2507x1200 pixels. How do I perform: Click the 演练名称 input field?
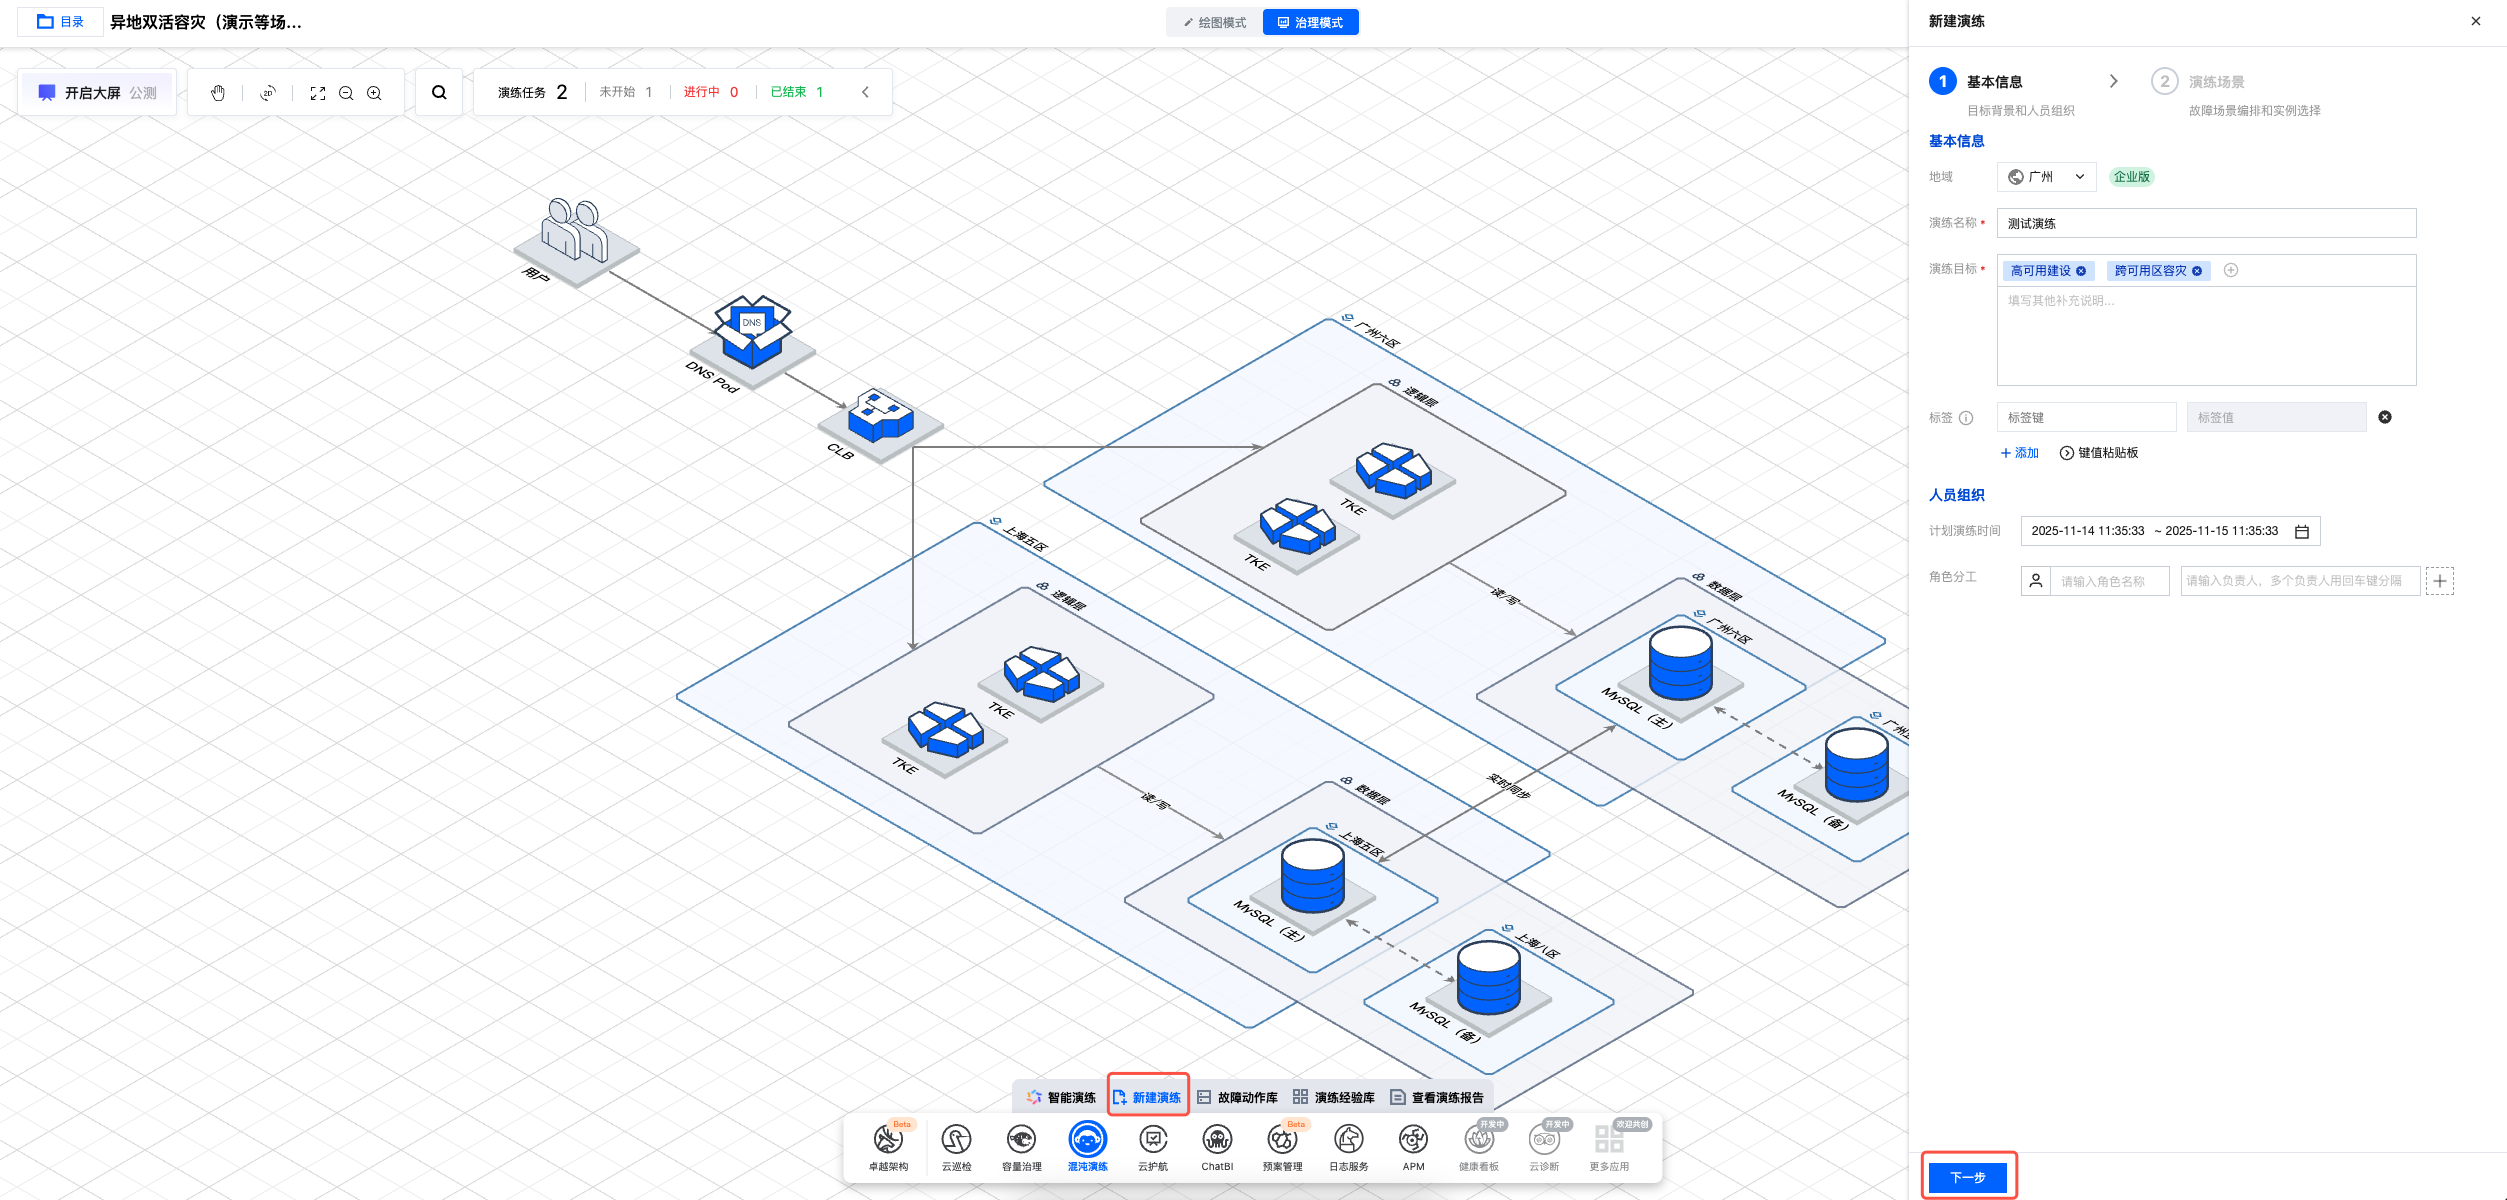coord(2205,223)
